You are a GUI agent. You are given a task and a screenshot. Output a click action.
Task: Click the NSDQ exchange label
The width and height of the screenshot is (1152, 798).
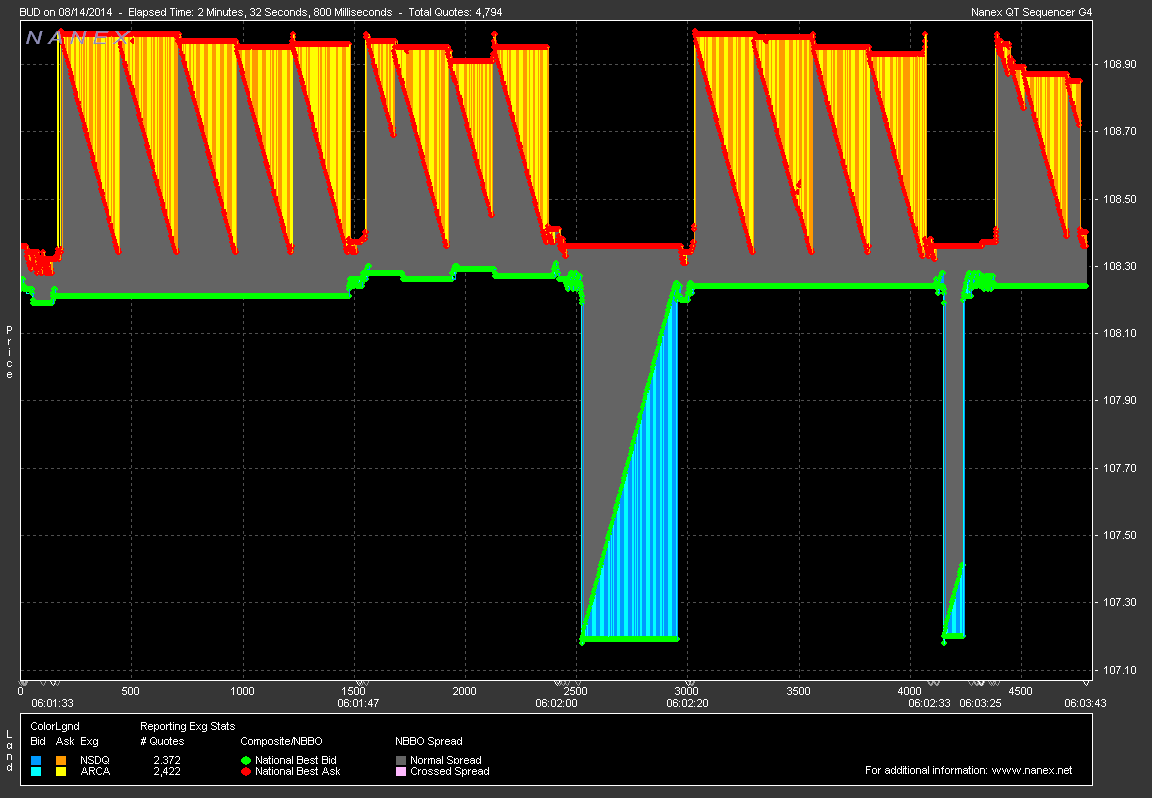95,761
